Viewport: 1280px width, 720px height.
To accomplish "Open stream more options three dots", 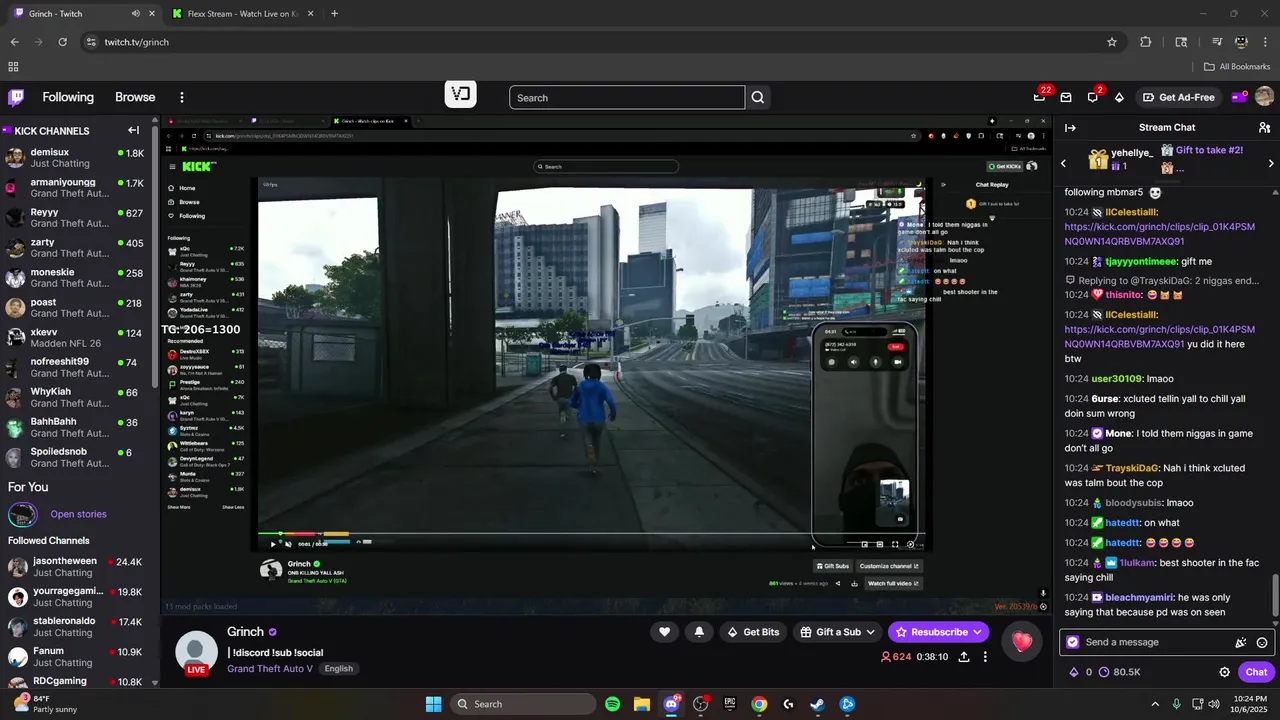I will tap(985, 657).
